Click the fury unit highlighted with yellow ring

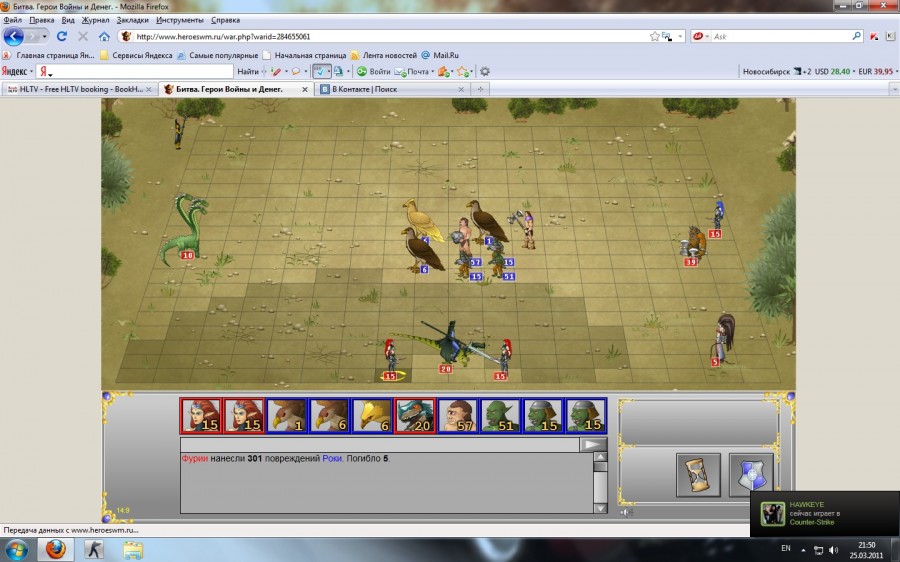[391, 359]
